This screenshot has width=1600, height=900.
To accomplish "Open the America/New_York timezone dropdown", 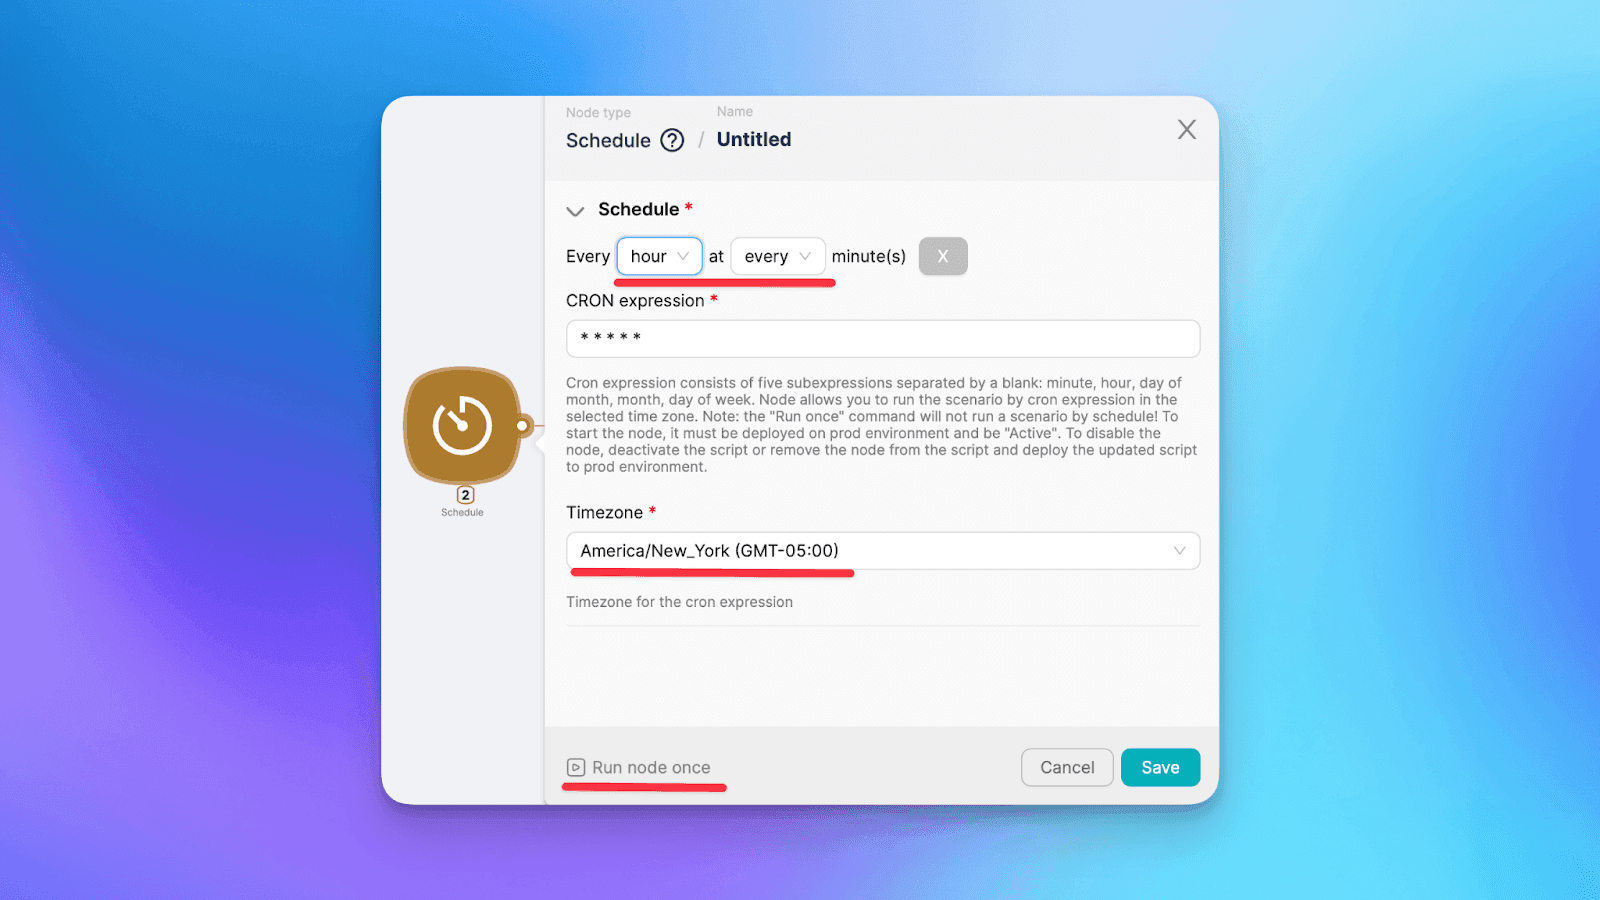I will [x=883, y=551].
